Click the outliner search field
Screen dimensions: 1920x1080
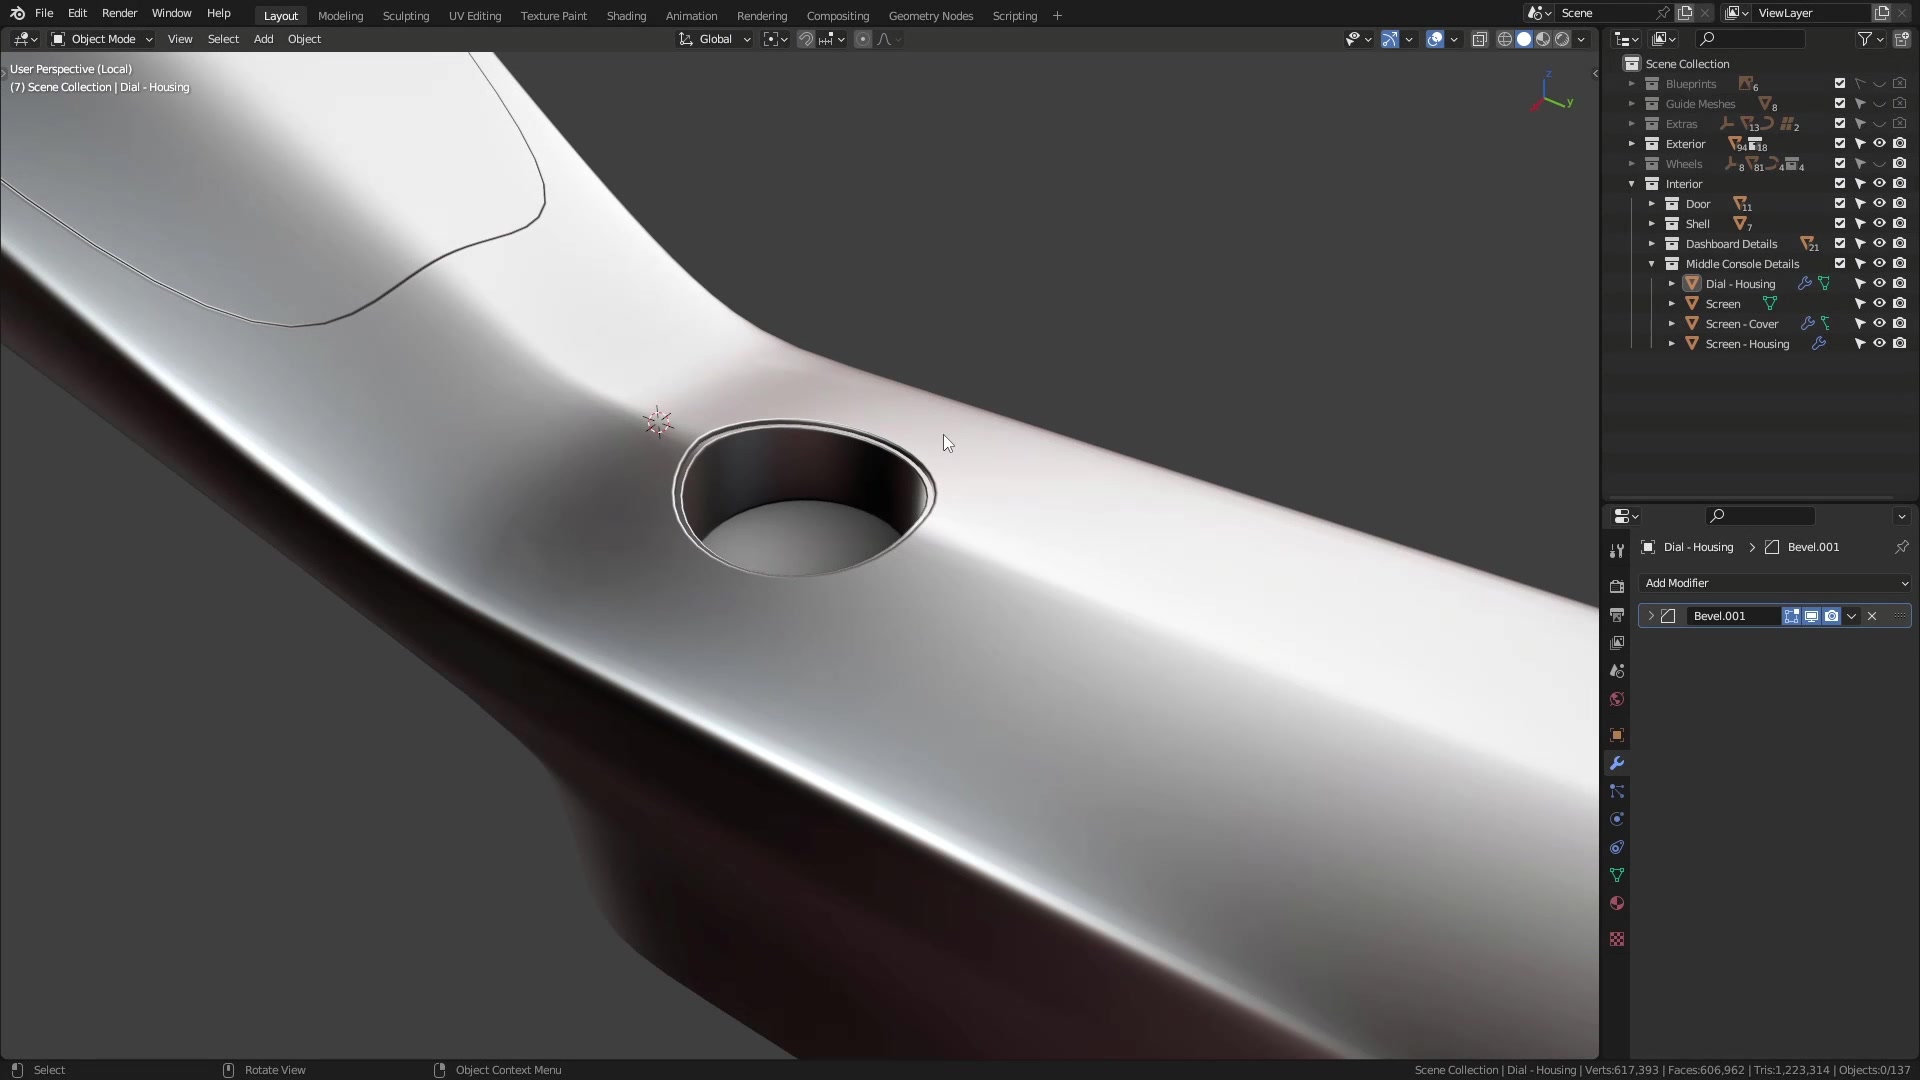coord(1750,39)
